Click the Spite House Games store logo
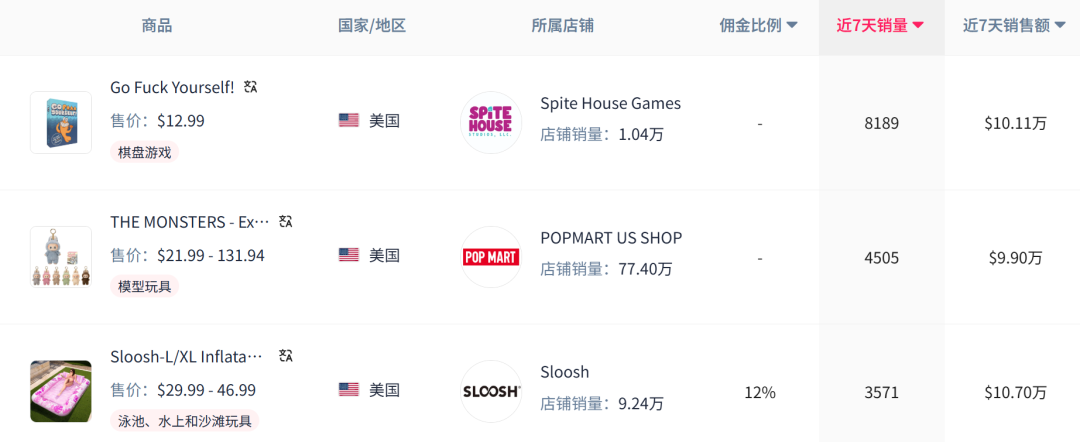This screenshot has width=1080, height=442. coord(491,122)
